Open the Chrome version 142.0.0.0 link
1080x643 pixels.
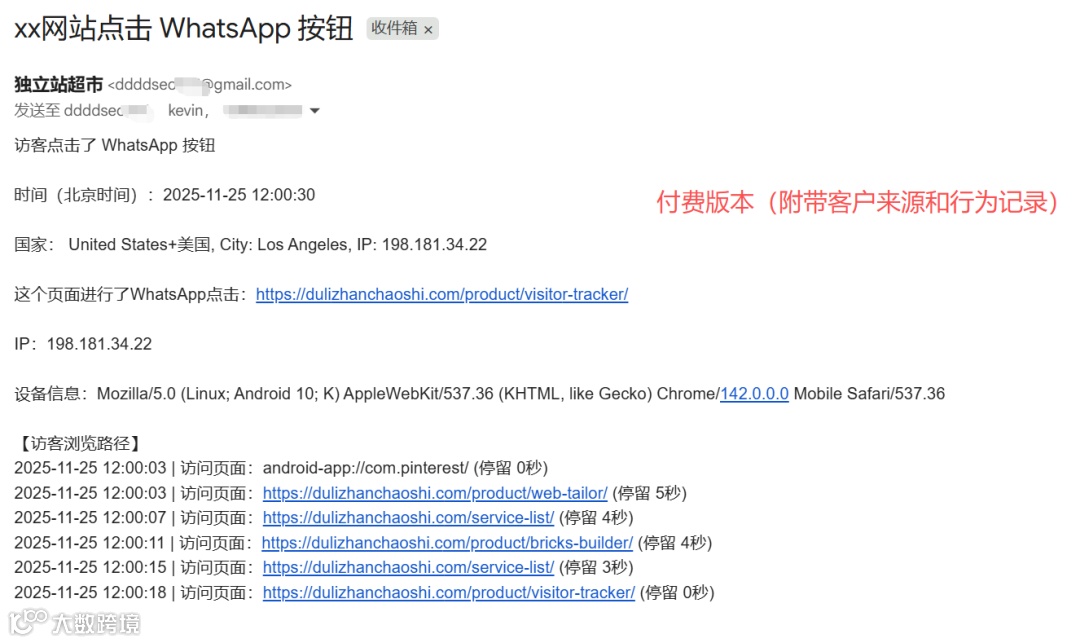click(x=754, y=394)
